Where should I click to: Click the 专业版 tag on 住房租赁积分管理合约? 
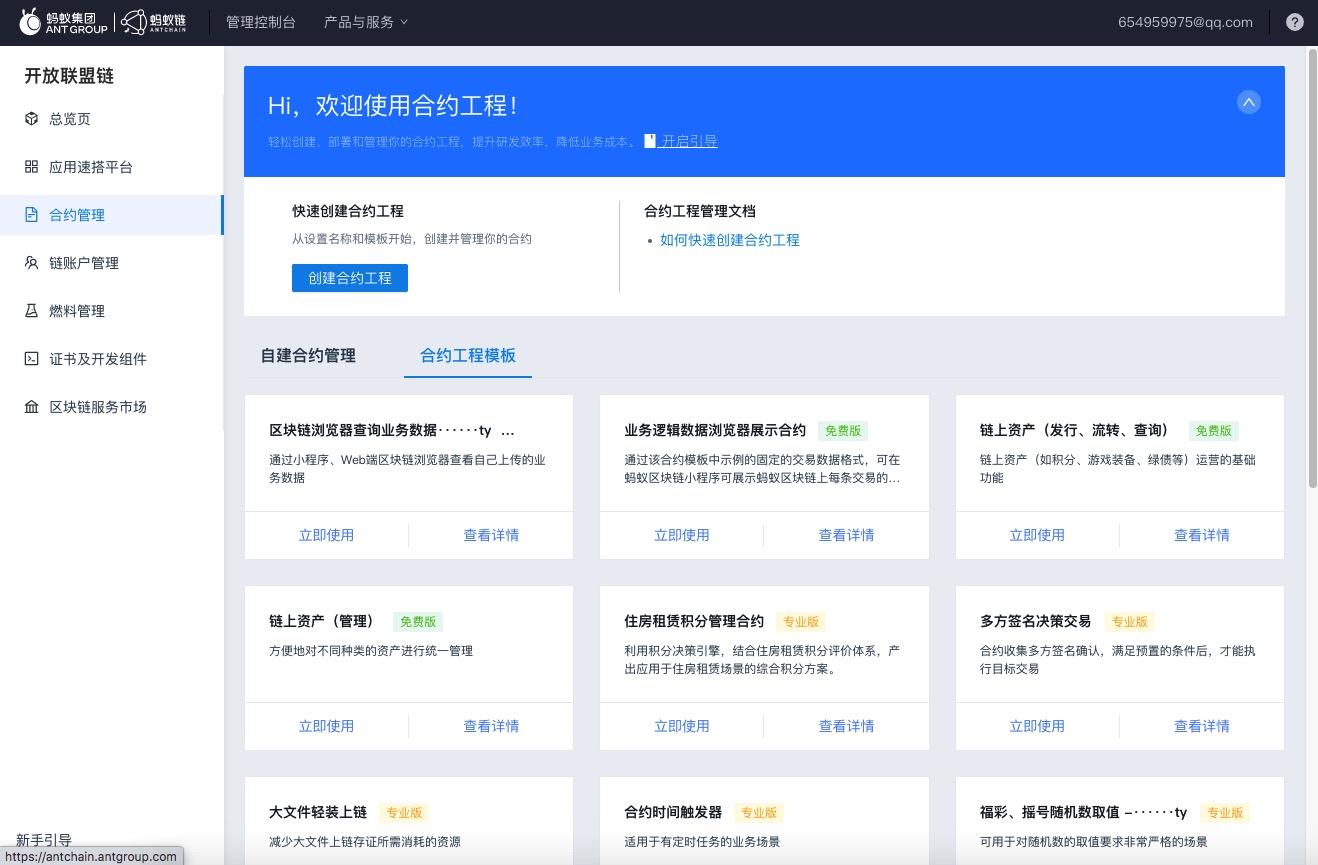[801, 622]
